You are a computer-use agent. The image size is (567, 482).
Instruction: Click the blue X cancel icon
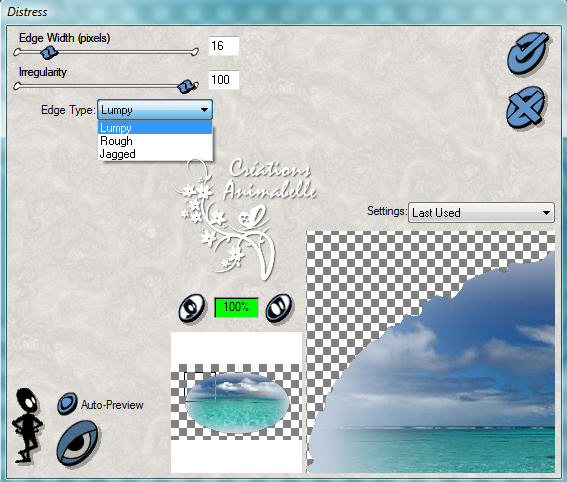click(525, 107)
